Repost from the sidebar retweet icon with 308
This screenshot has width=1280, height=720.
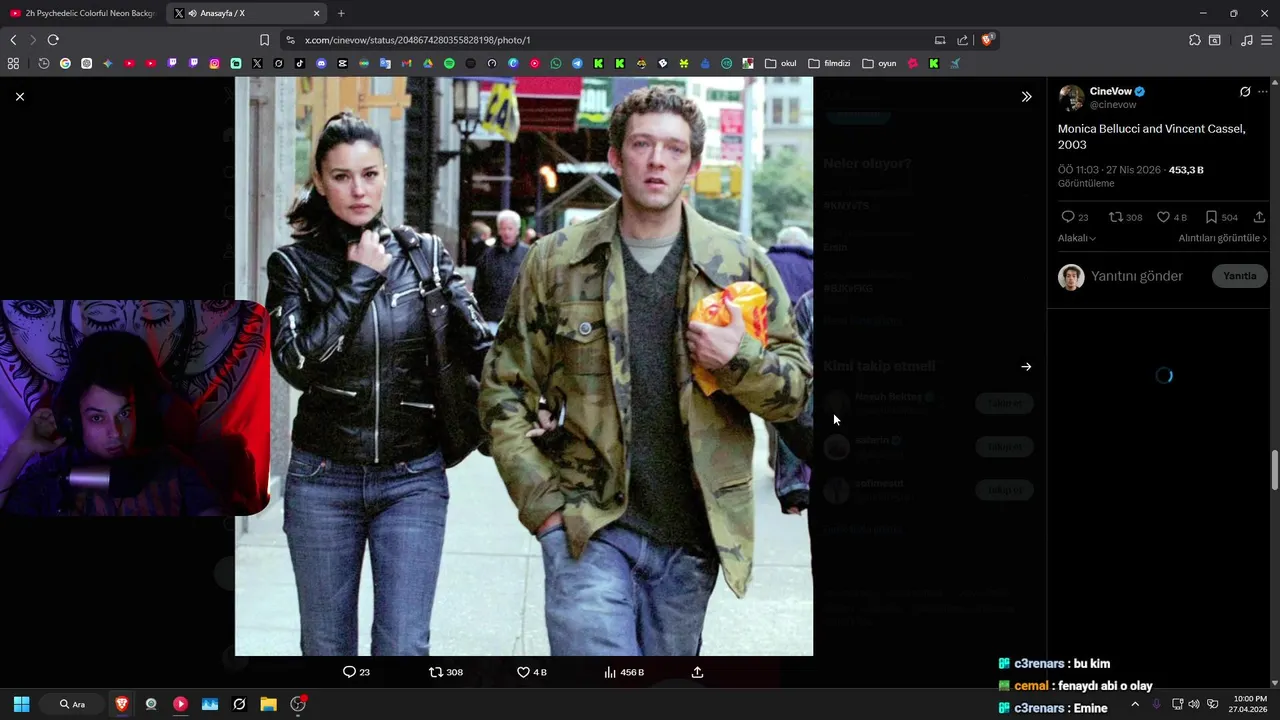pos(1116,217)
